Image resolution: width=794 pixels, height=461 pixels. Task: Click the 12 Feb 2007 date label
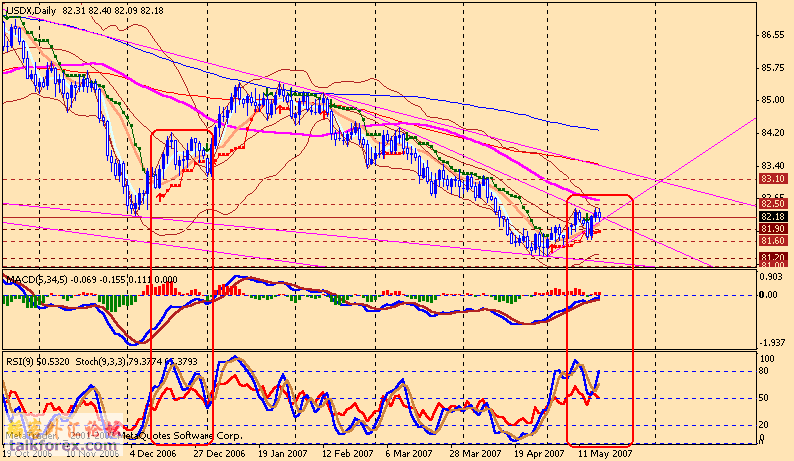coord(347,453)
